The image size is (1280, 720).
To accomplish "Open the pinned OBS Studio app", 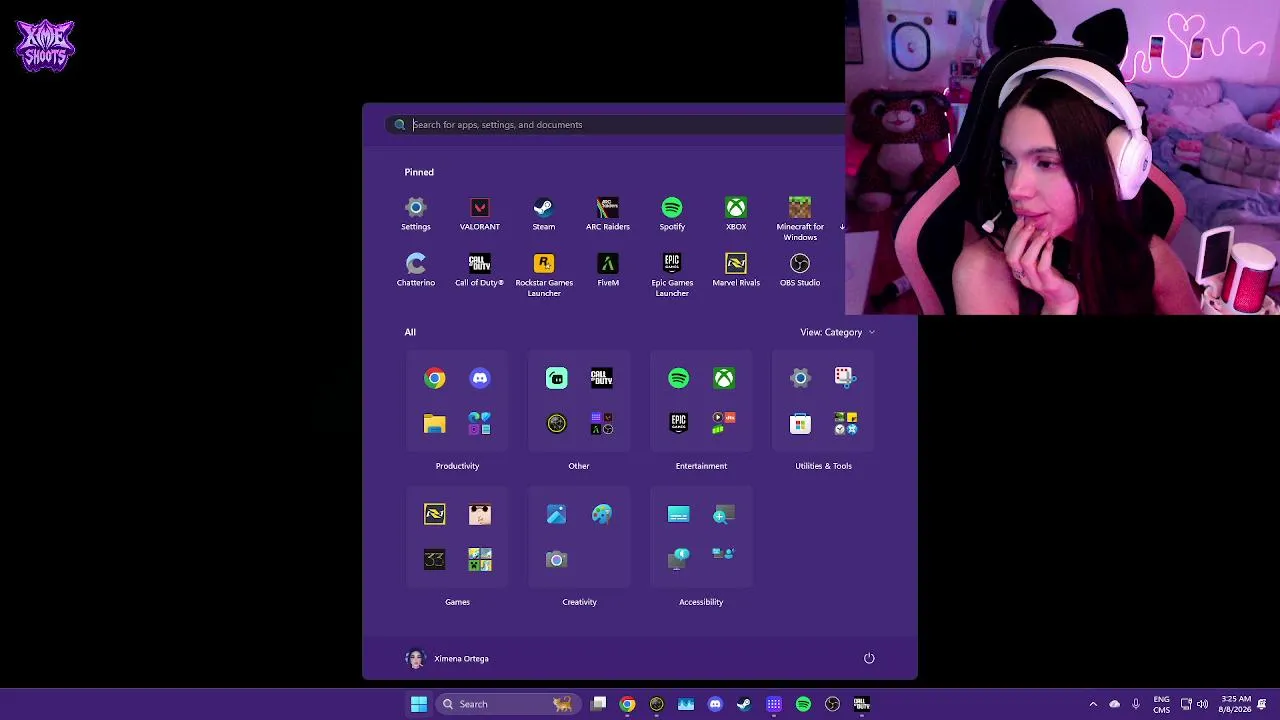I will [800, 270].
